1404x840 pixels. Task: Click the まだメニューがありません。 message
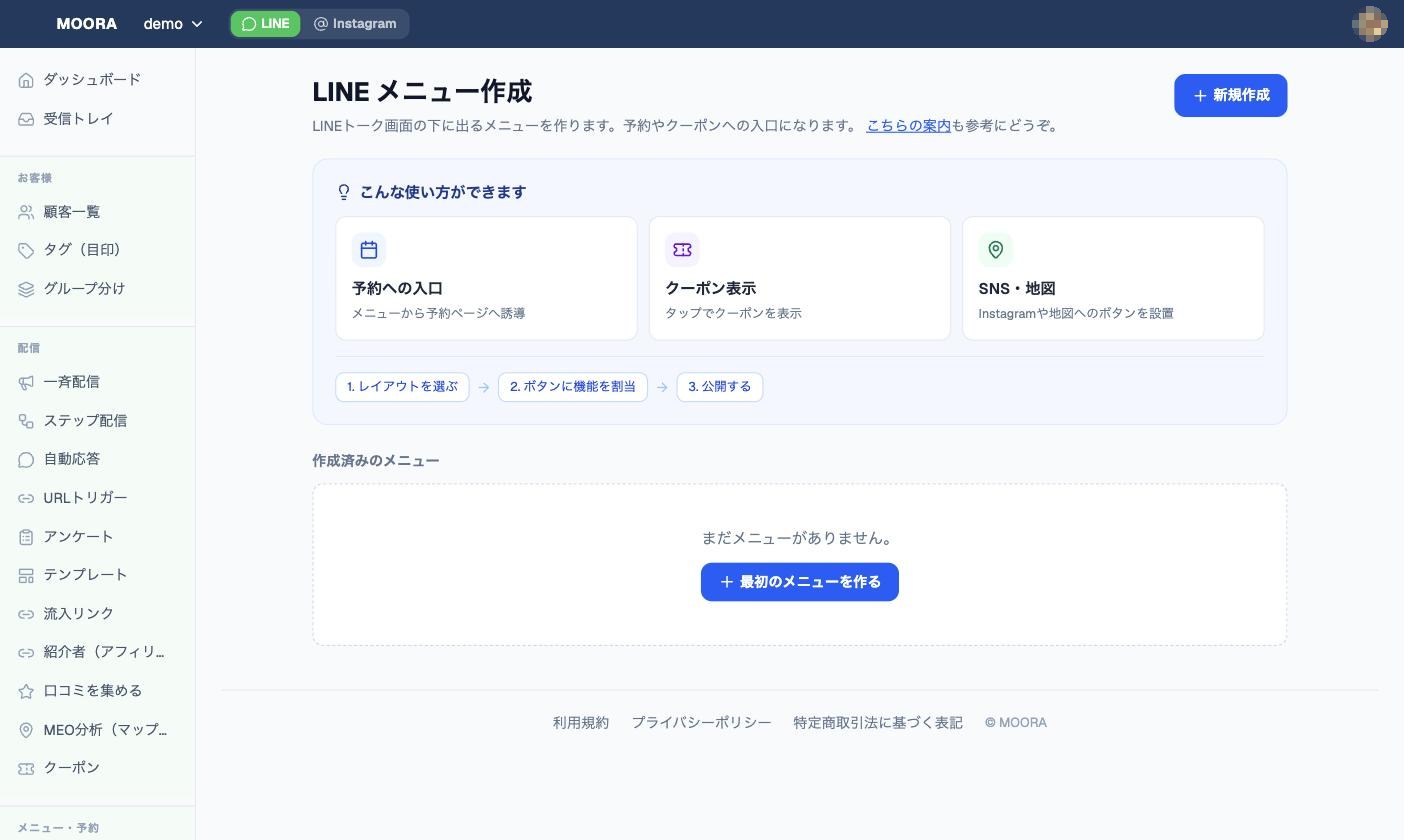point(799,538)
